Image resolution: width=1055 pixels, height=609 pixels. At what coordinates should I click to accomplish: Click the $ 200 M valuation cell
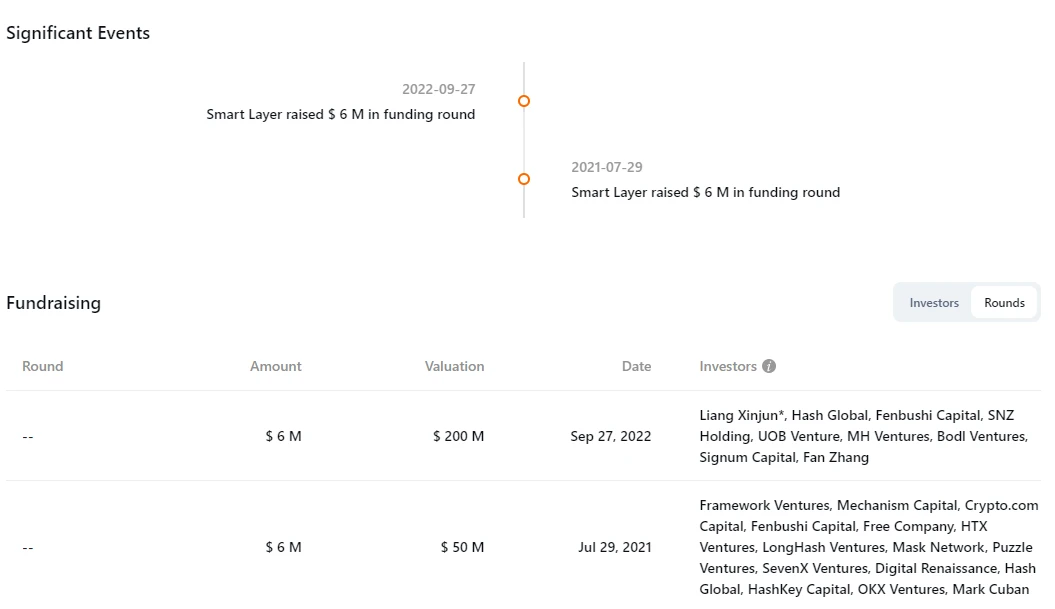[458, 436]
